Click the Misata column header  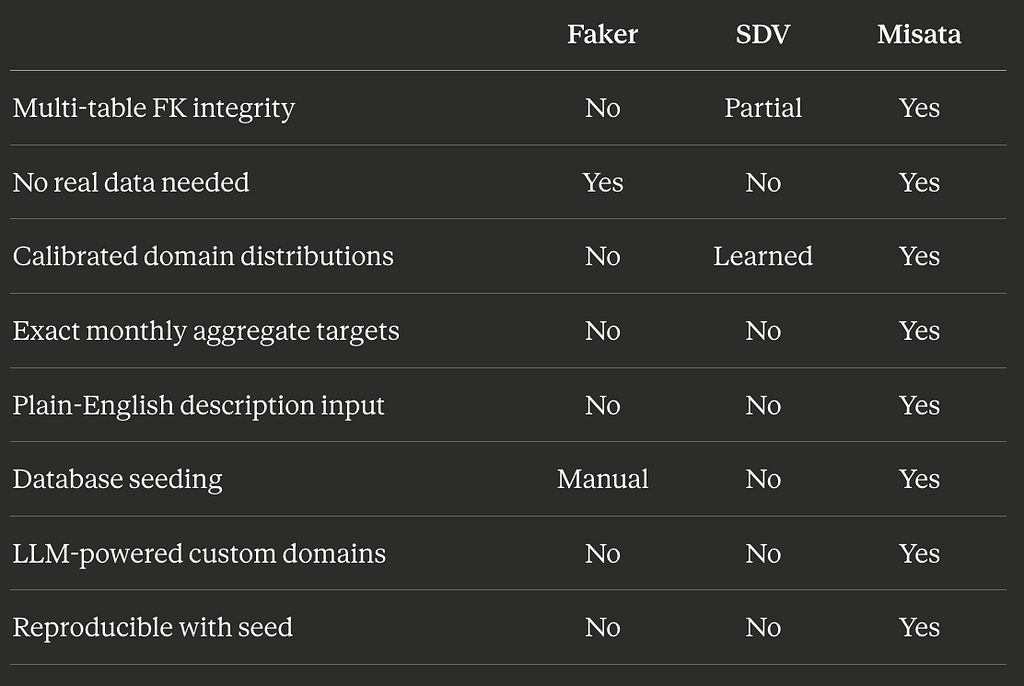point(919,35)
